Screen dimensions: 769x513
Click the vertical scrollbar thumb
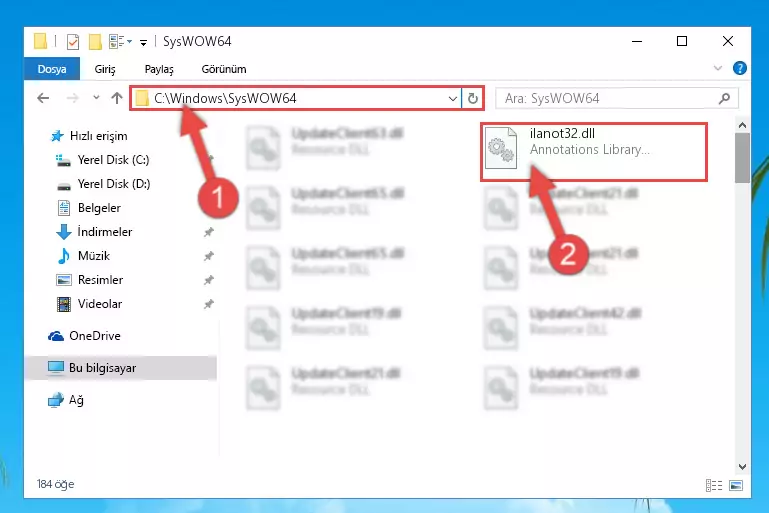pos(742,158)
